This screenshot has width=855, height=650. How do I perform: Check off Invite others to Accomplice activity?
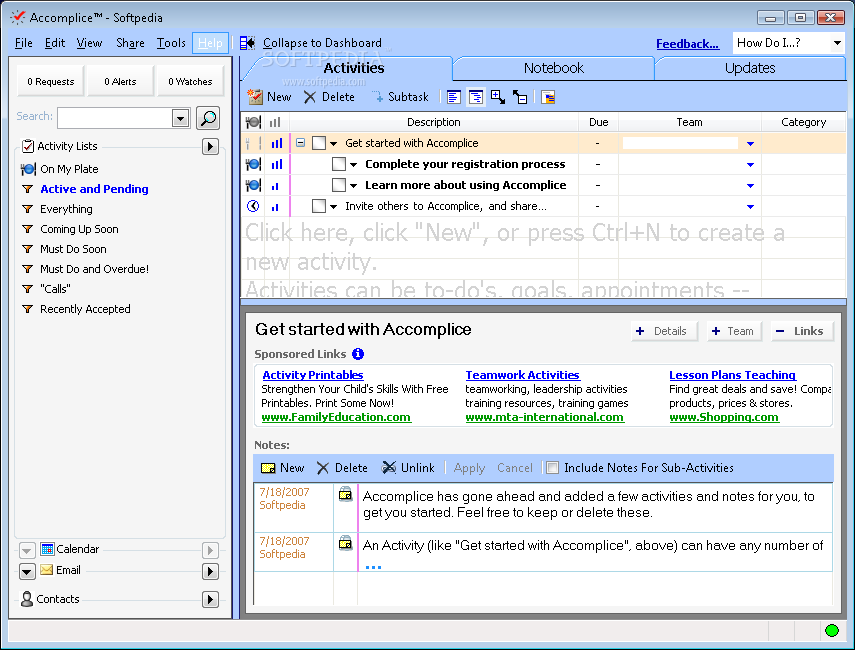319,206
